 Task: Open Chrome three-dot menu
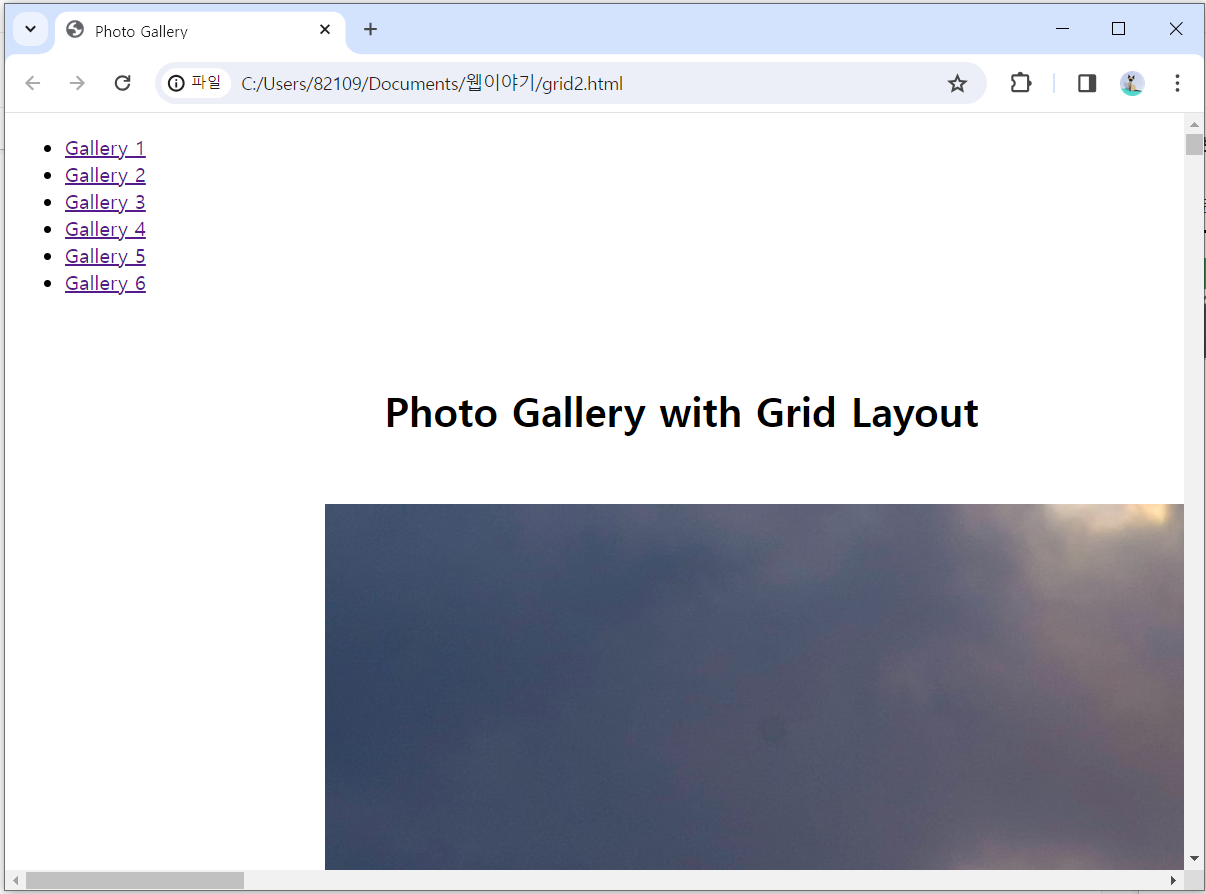tap(1177, 83)
